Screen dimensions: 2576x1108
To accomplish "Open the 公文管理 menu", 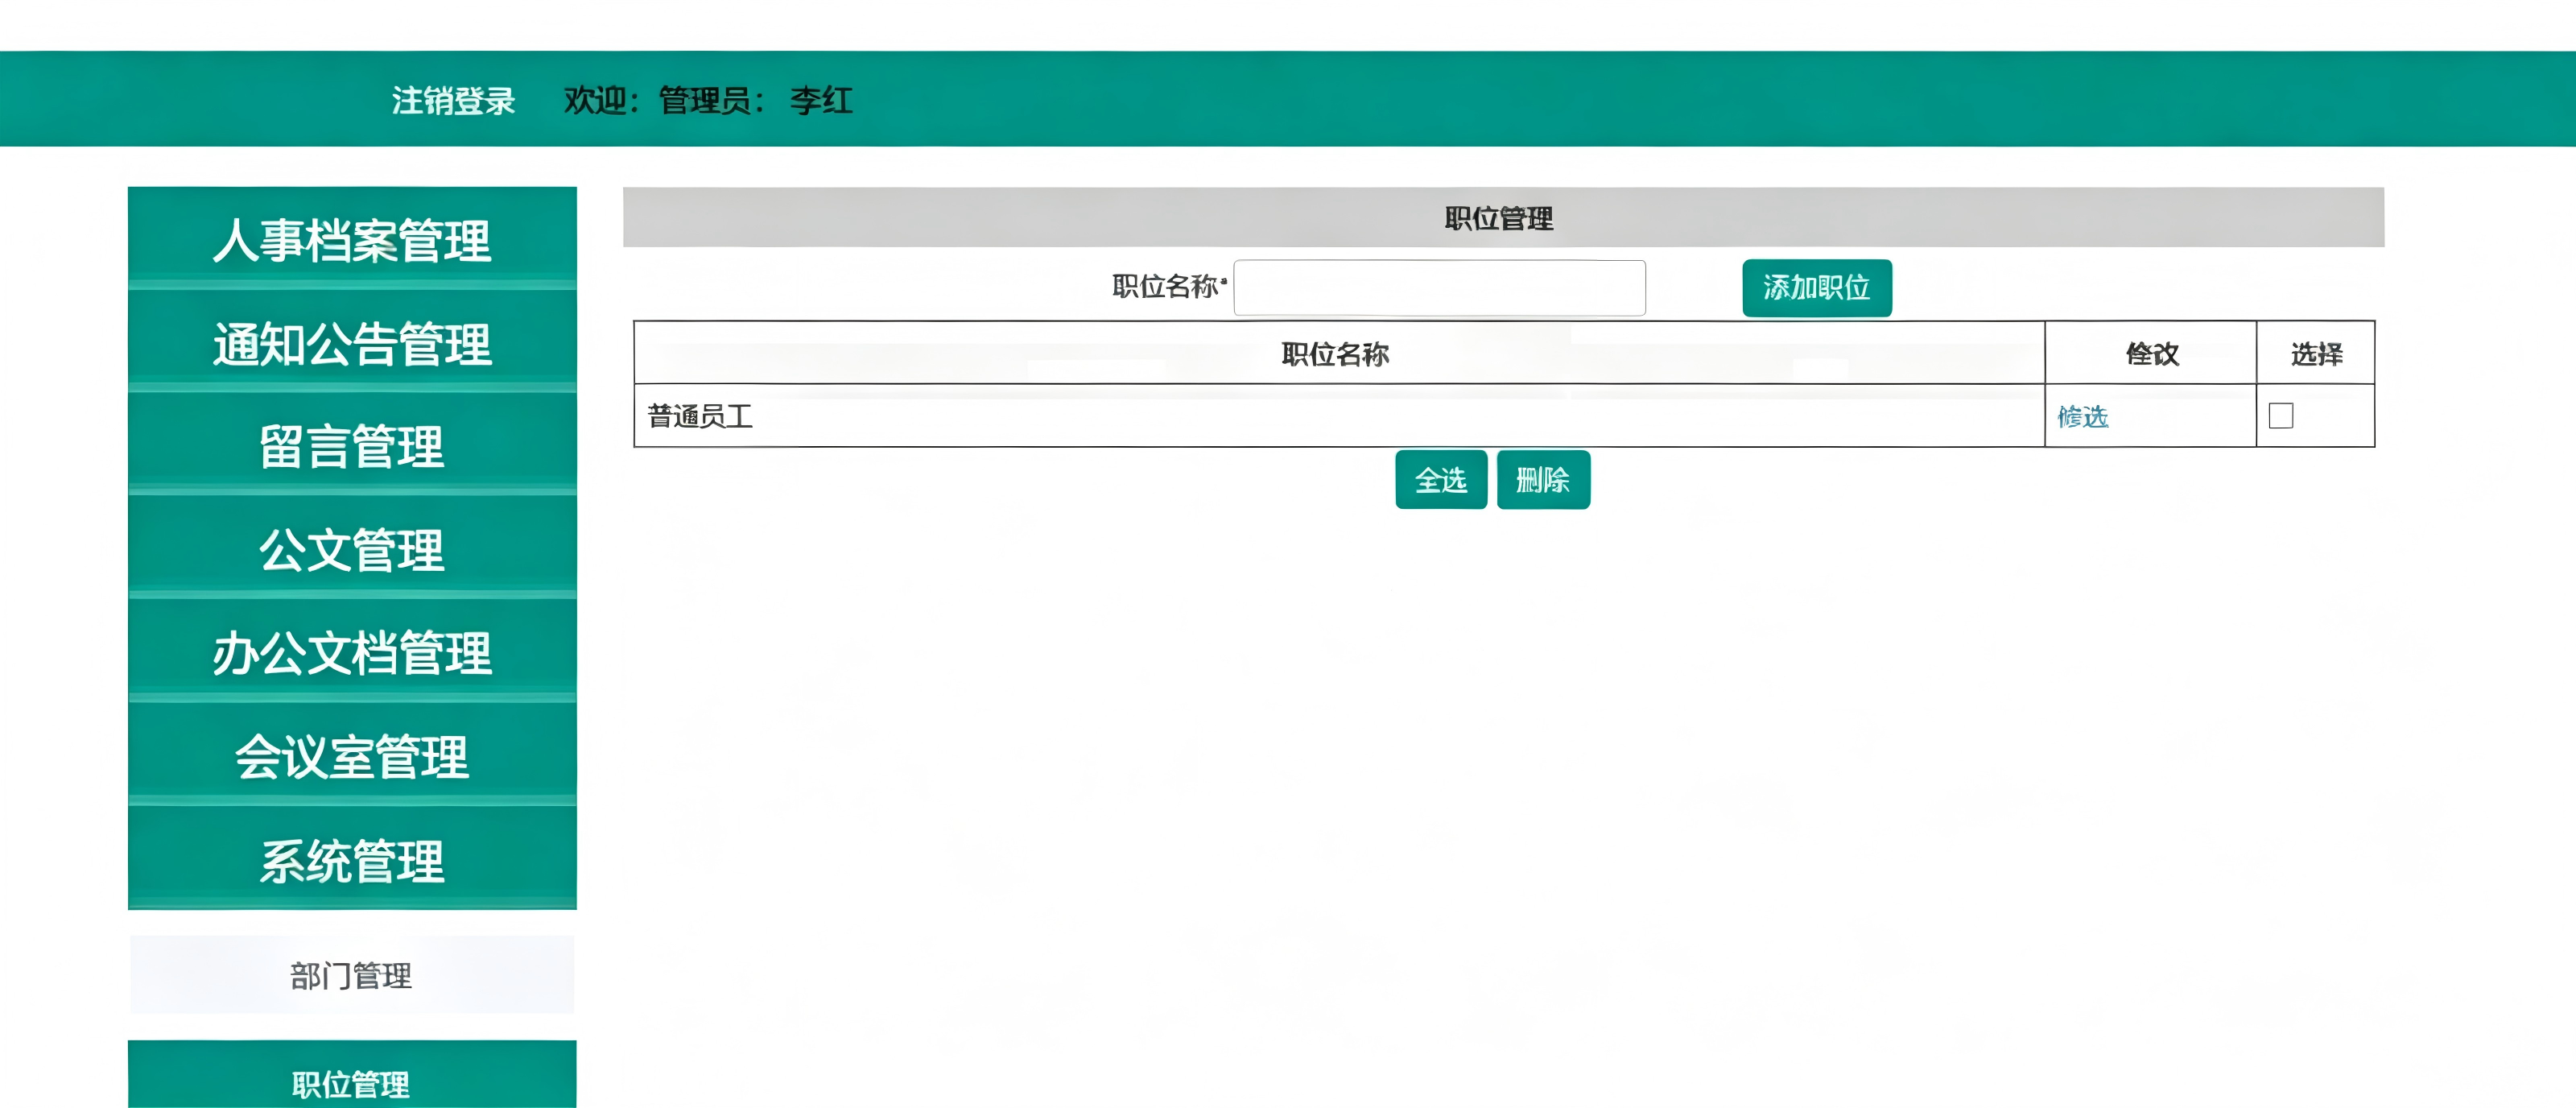I will 352,549.
